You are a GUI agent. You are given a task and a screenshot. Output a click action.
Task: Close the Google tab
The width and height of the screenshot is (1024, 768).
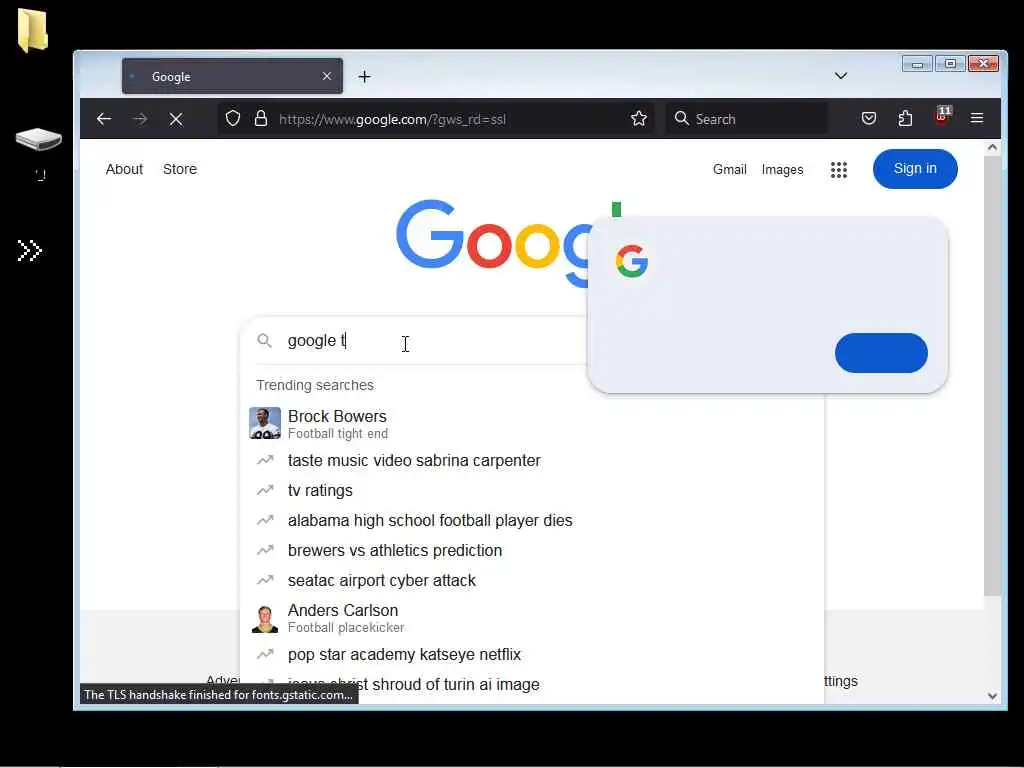(327, 76)
